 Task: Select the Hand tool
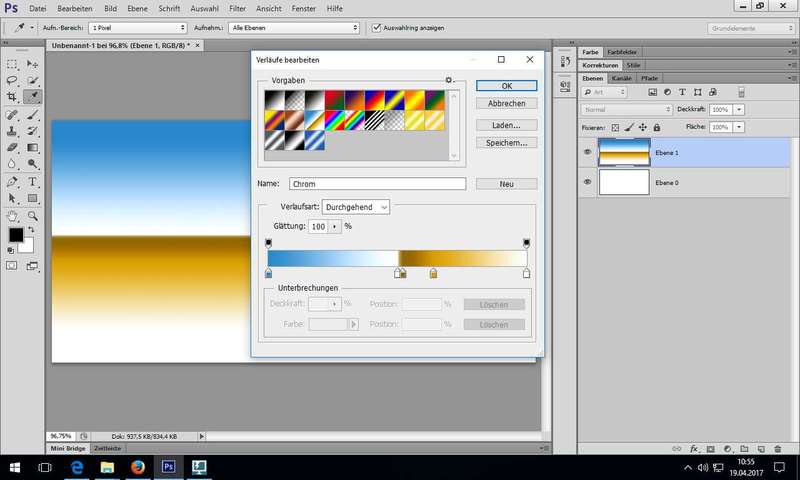coord(12,215)
